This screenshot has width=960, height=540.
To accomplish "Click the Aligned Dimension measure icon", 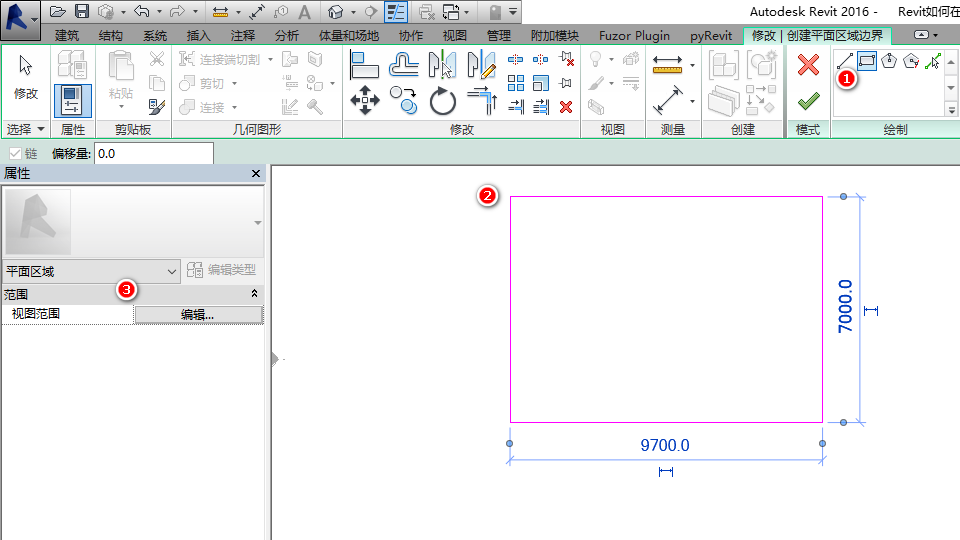I will (667, 100).
